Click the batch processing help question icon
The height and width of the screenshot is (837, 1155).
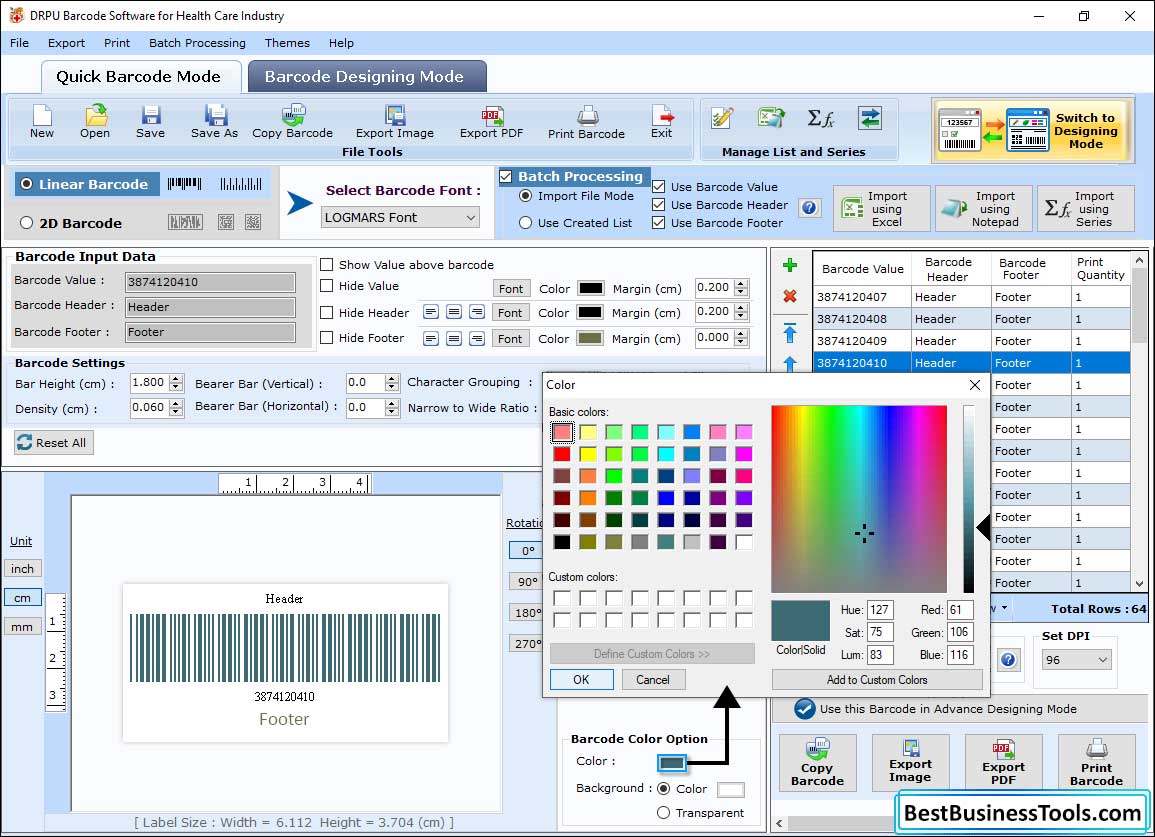click(809, 208)
